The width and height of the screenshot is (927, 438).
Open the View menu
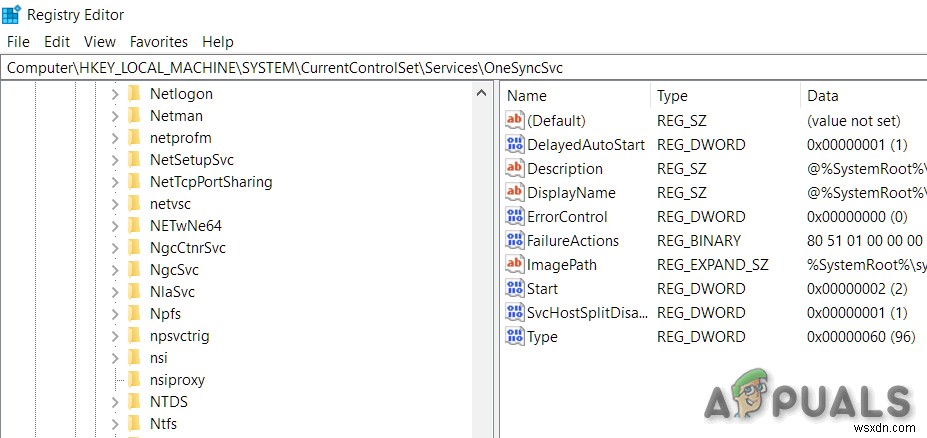pos(100,42)
